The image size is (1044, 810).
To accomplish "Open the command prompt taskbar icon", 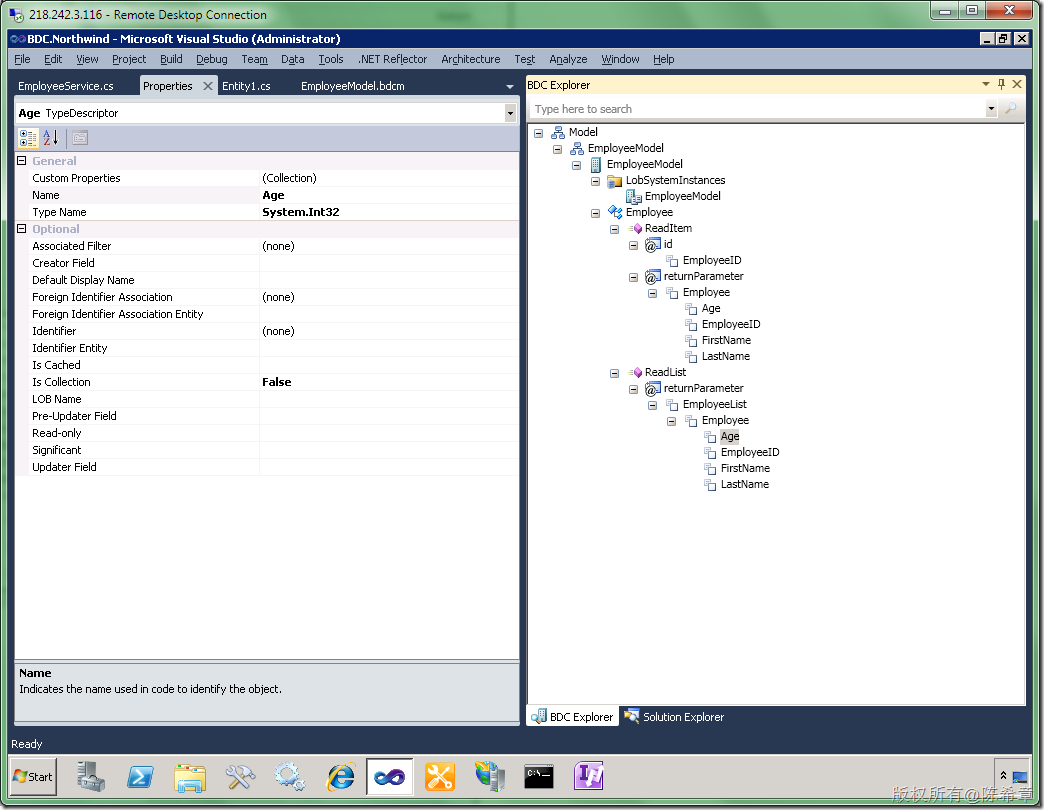I will pos(539,777).
